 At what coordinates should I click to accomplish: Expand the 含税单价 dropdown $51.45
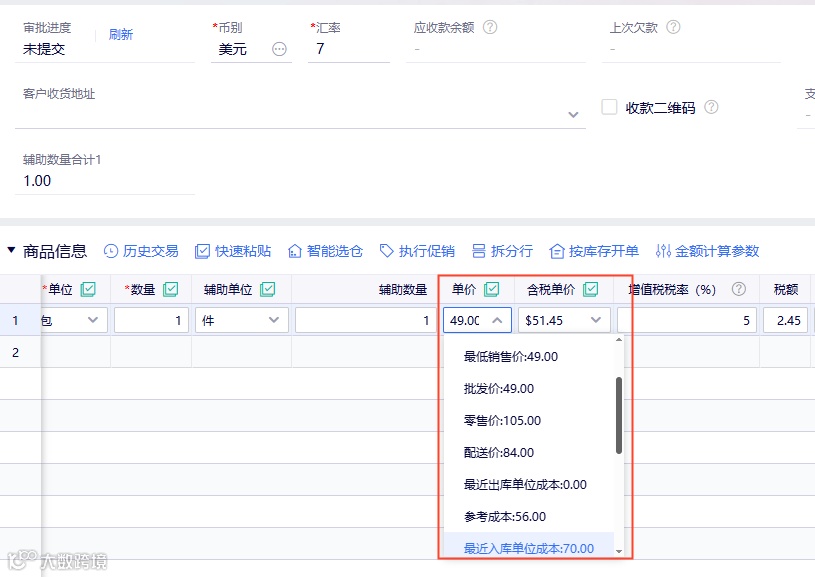[x=596, y=320]
